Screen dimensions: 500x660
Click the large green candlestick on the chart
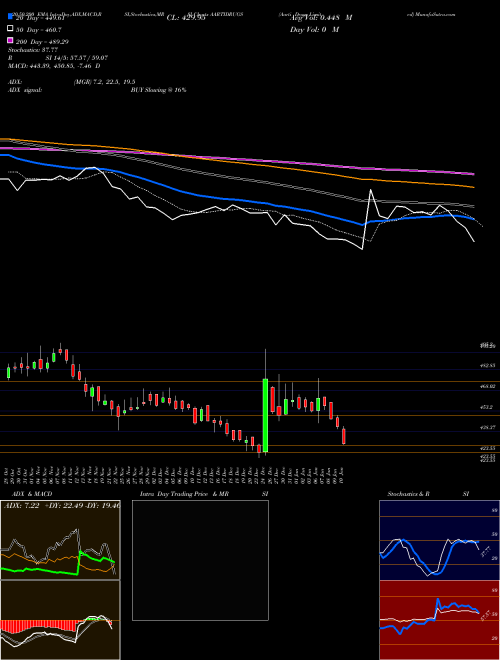coord(266,415)
